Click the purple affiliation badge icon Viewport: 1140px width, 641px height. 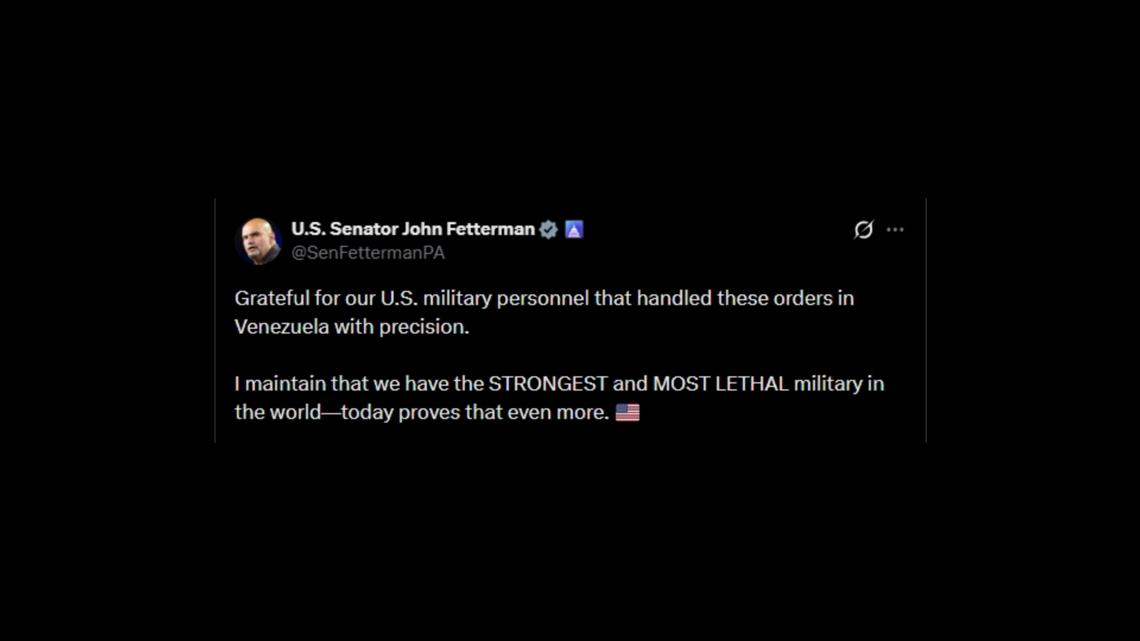(x=574, y=229)
